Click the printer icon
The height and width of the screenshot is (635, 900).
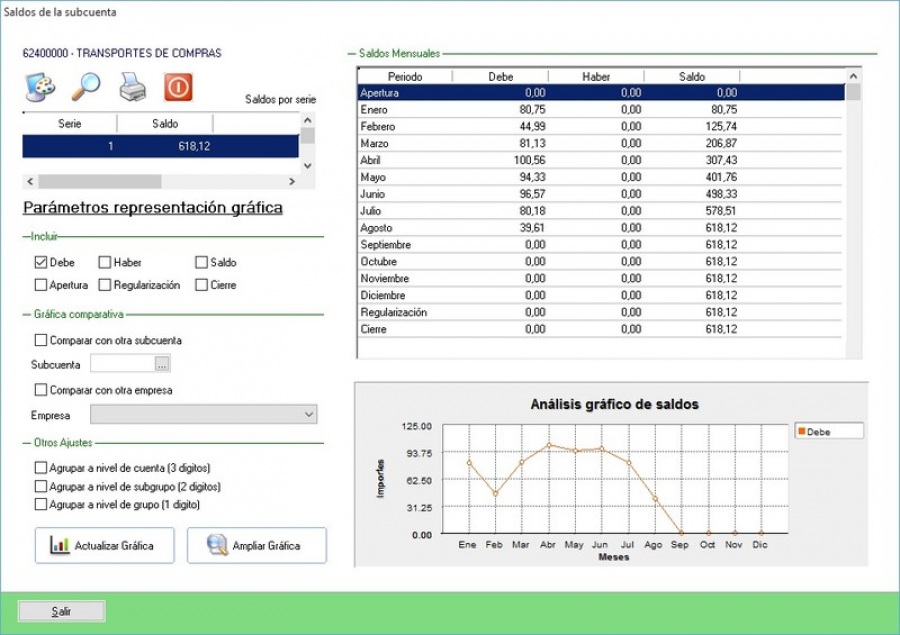coord(132,87)
